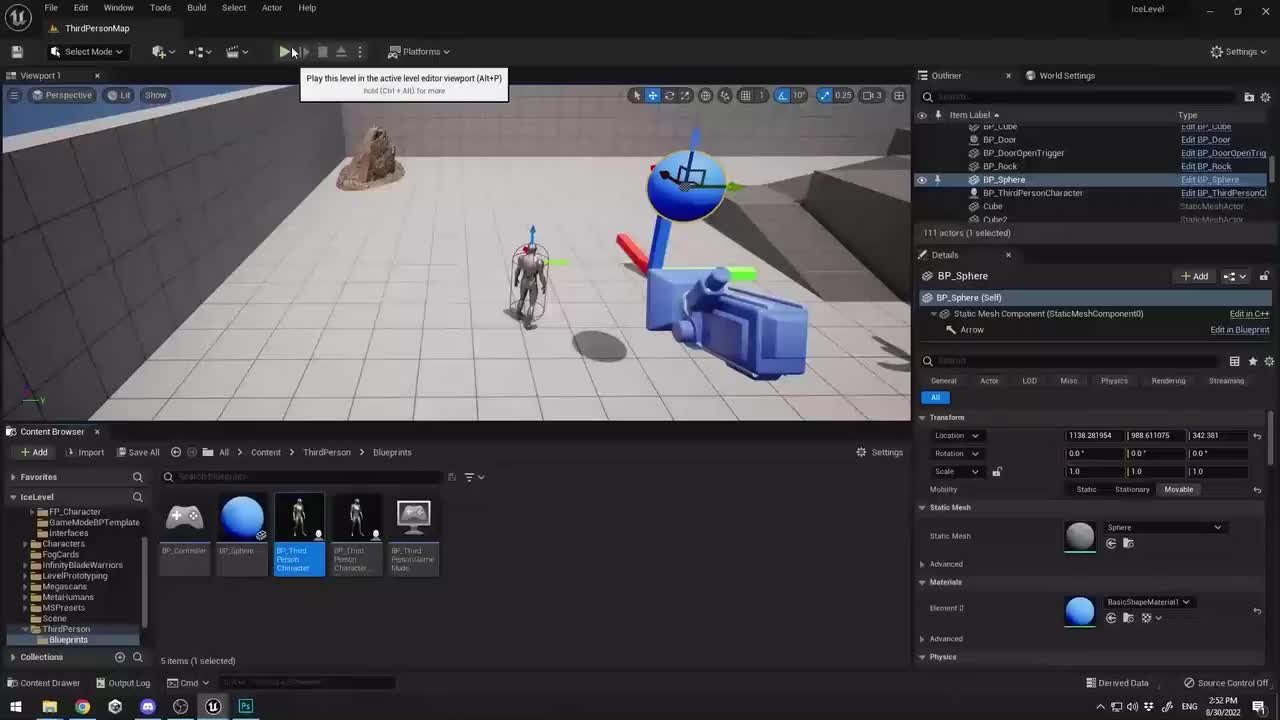This screenshot has height=720, width=1280.
Task: Open the camera speed setting
Action: coord(872,95)
